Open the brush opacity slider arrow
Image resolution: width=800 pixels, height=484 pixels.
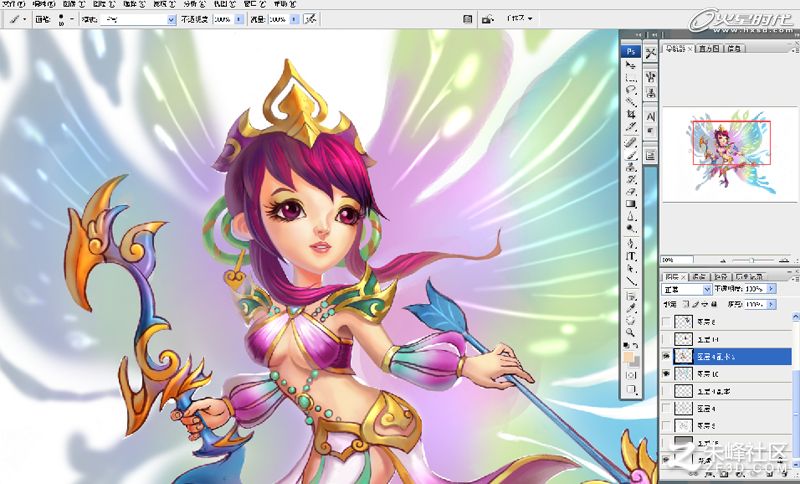coord(239,19)
